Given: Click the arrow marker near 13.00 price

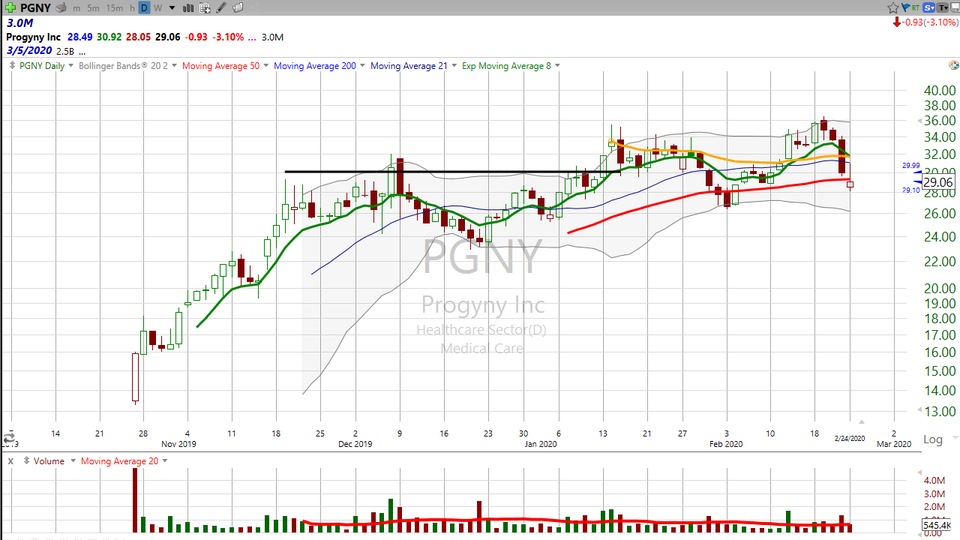Looking at the screenshot, I should click(x=920, y=410).
